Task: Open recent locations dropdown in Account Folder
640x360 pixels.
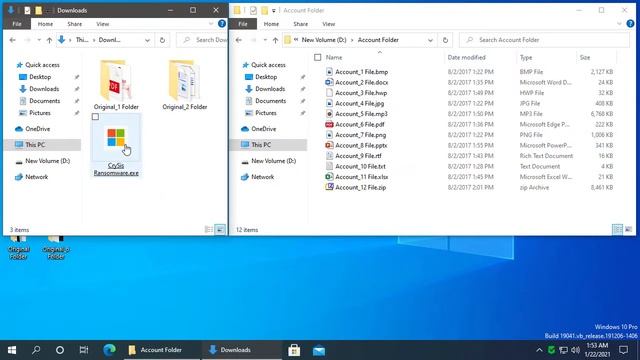Action: (265, 40)
